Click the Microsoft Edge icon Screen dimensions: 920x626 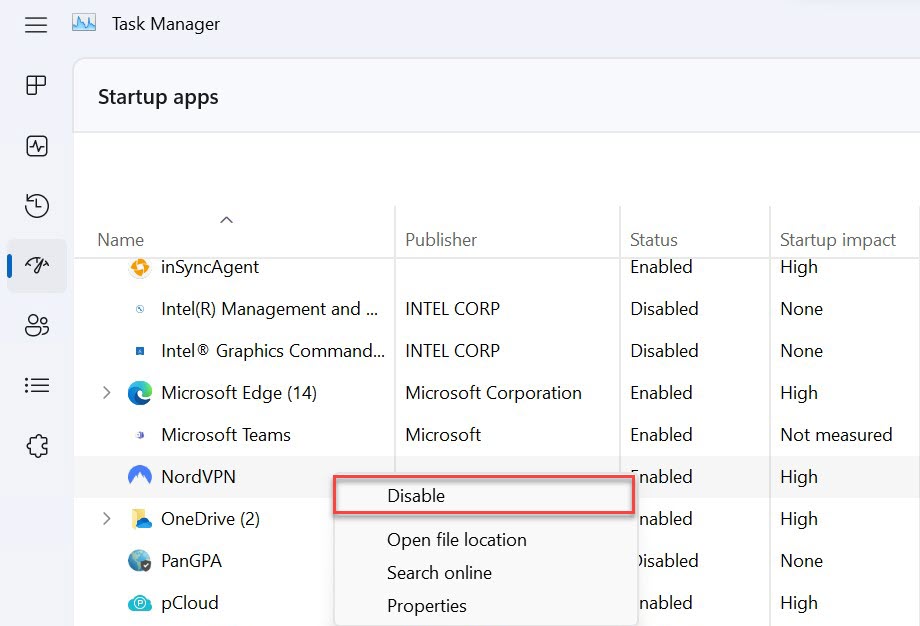[140, 393]
